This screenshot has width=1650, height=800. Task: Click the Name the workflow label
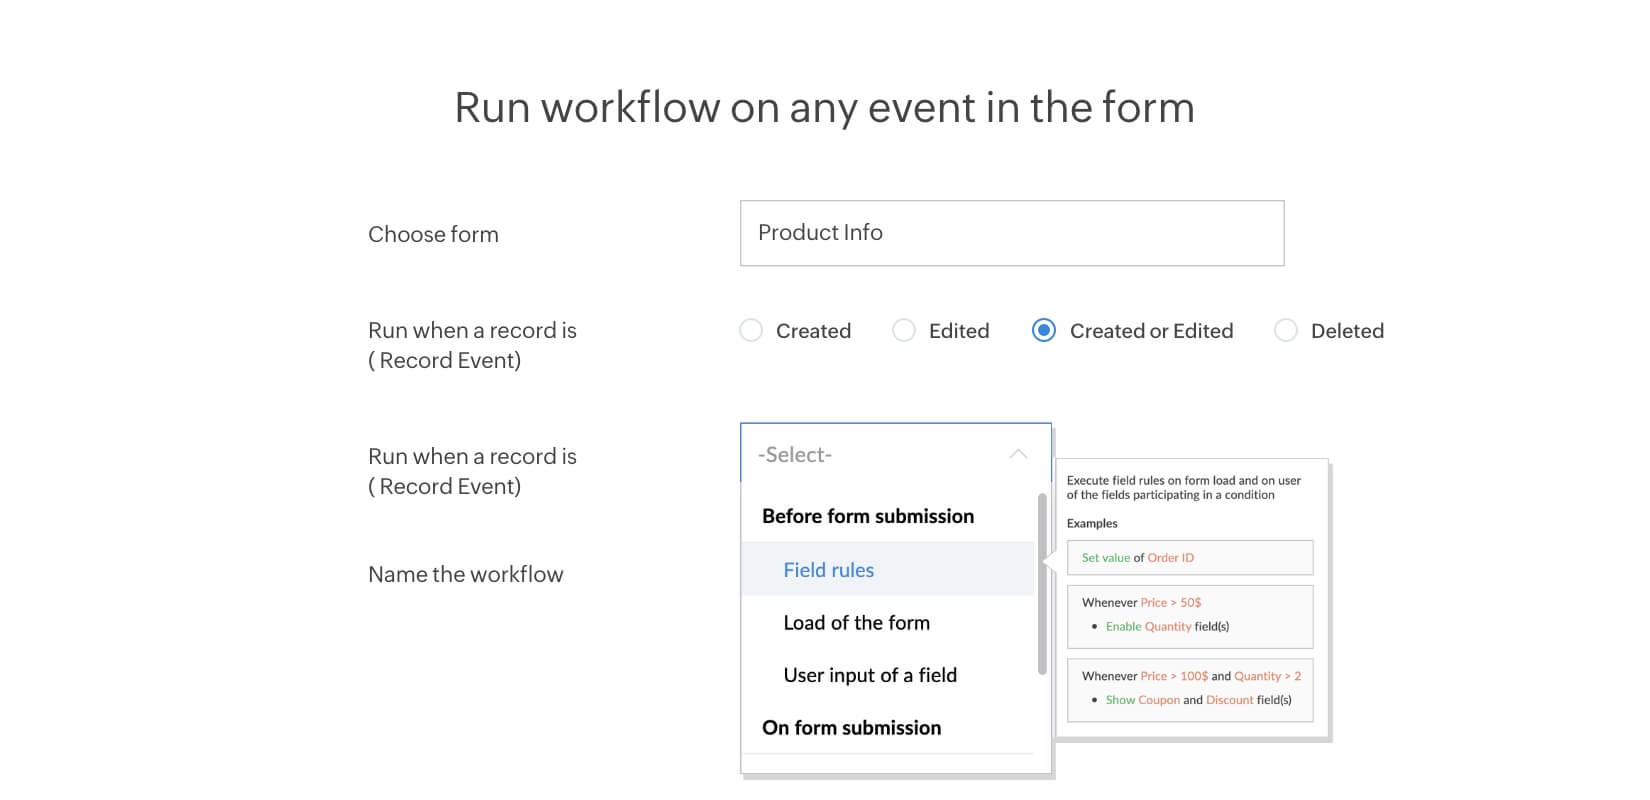[465, 575]
